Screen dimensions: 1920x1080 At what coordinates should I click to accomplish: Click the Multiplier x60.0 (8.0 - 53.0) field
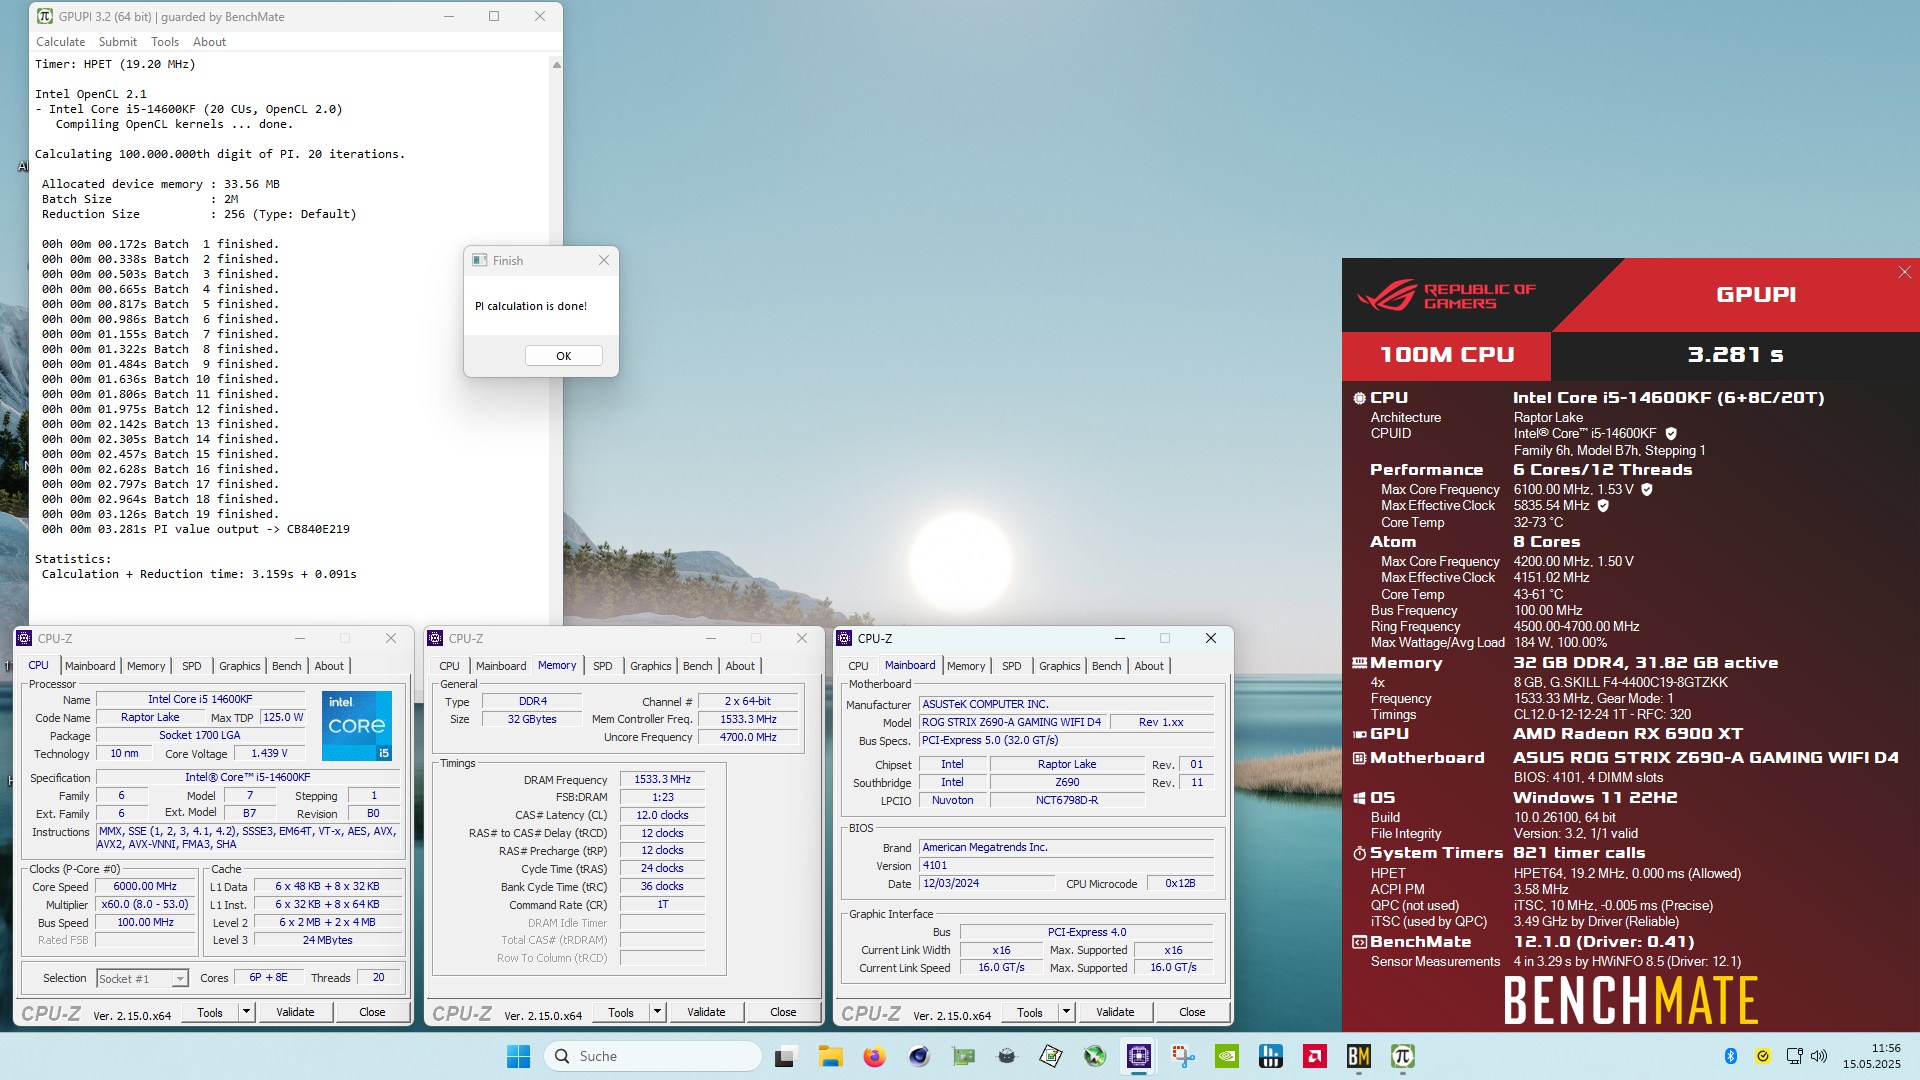pos(145,905)
